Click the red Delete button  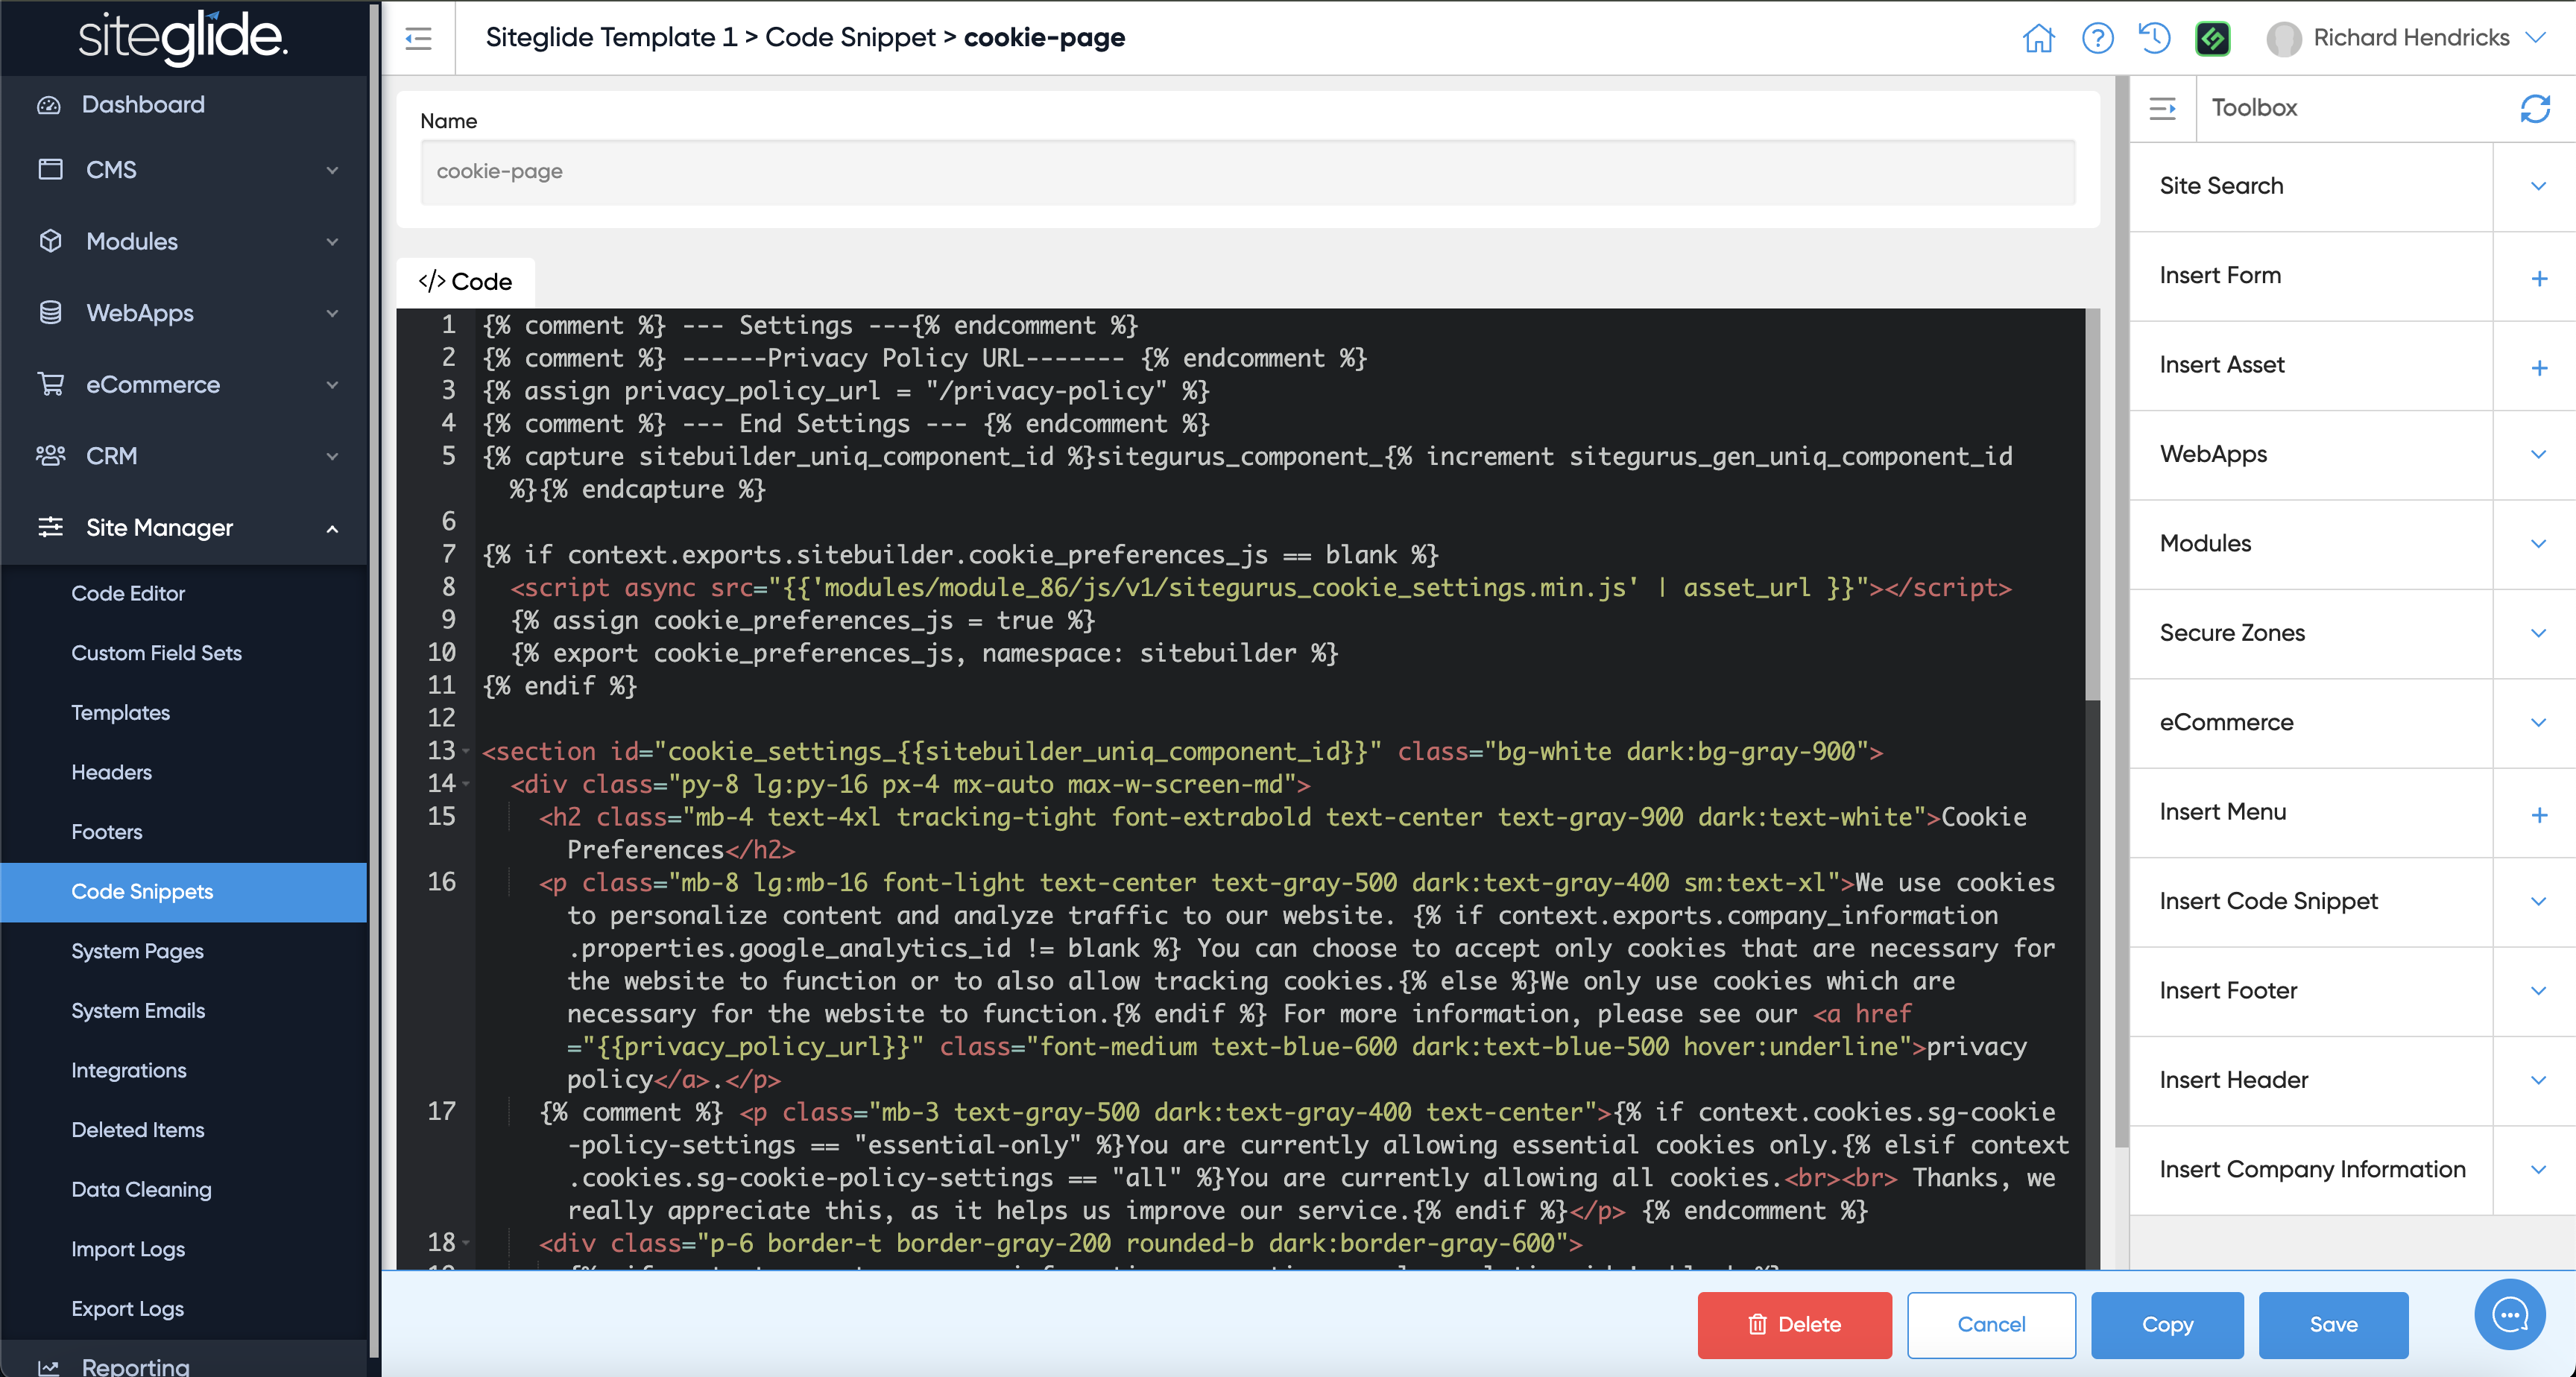1794,1324
